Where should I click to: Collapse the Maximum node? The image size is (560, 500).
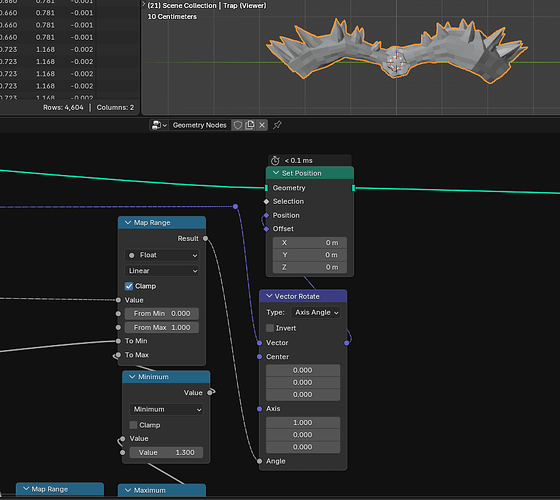tap(128, 491)
